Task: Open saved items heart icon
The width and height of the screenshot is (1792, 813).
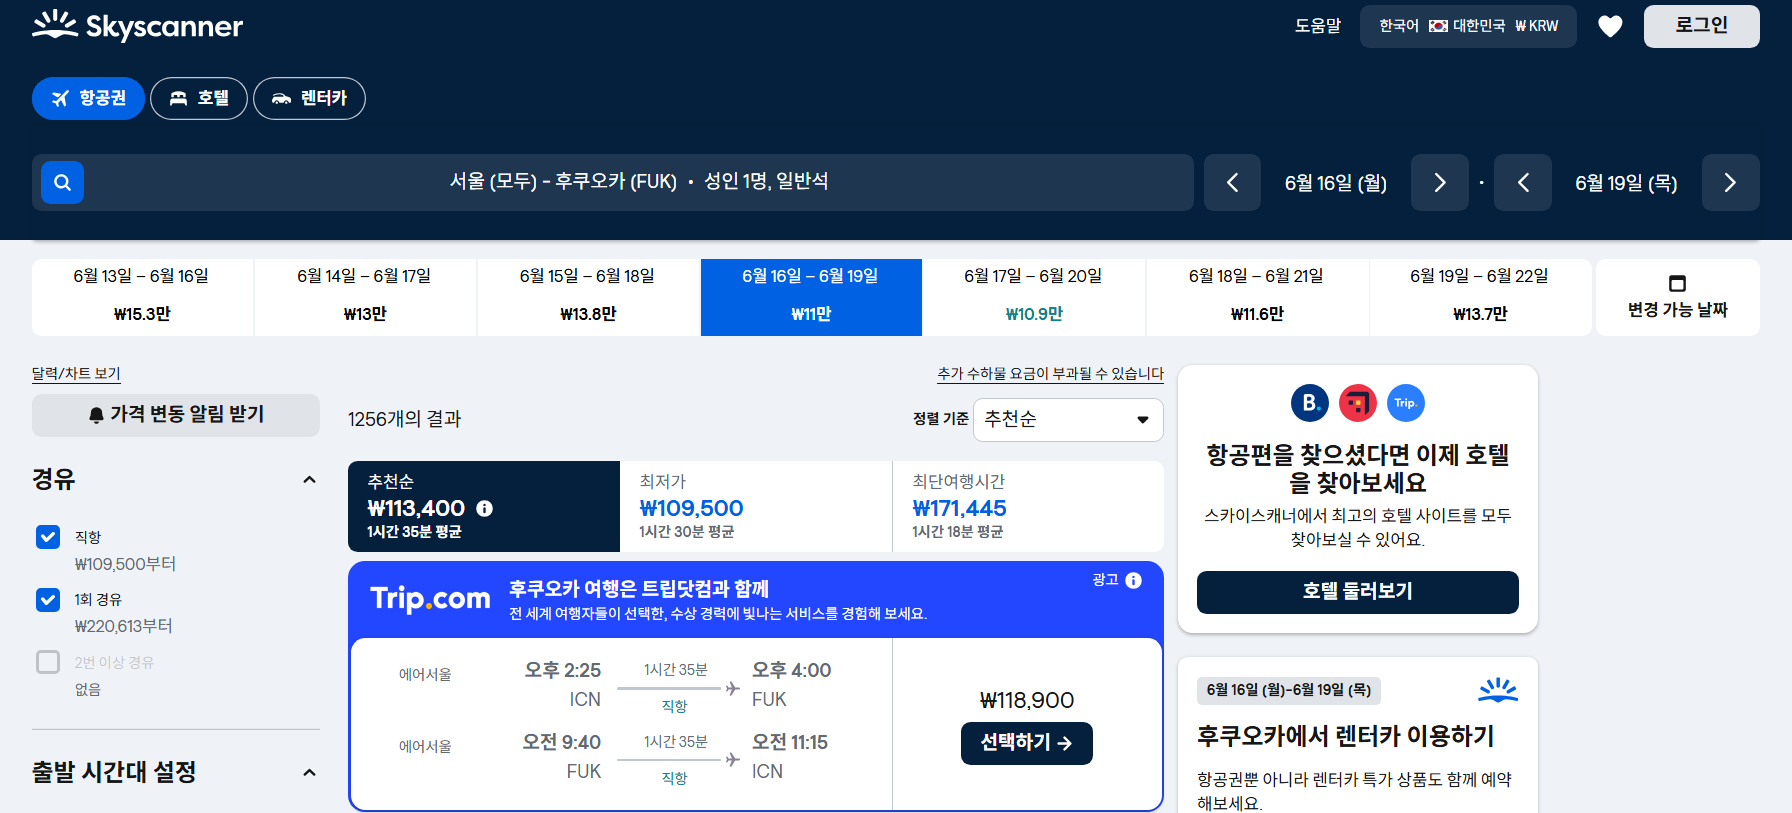Action: tap(1610, 26)
